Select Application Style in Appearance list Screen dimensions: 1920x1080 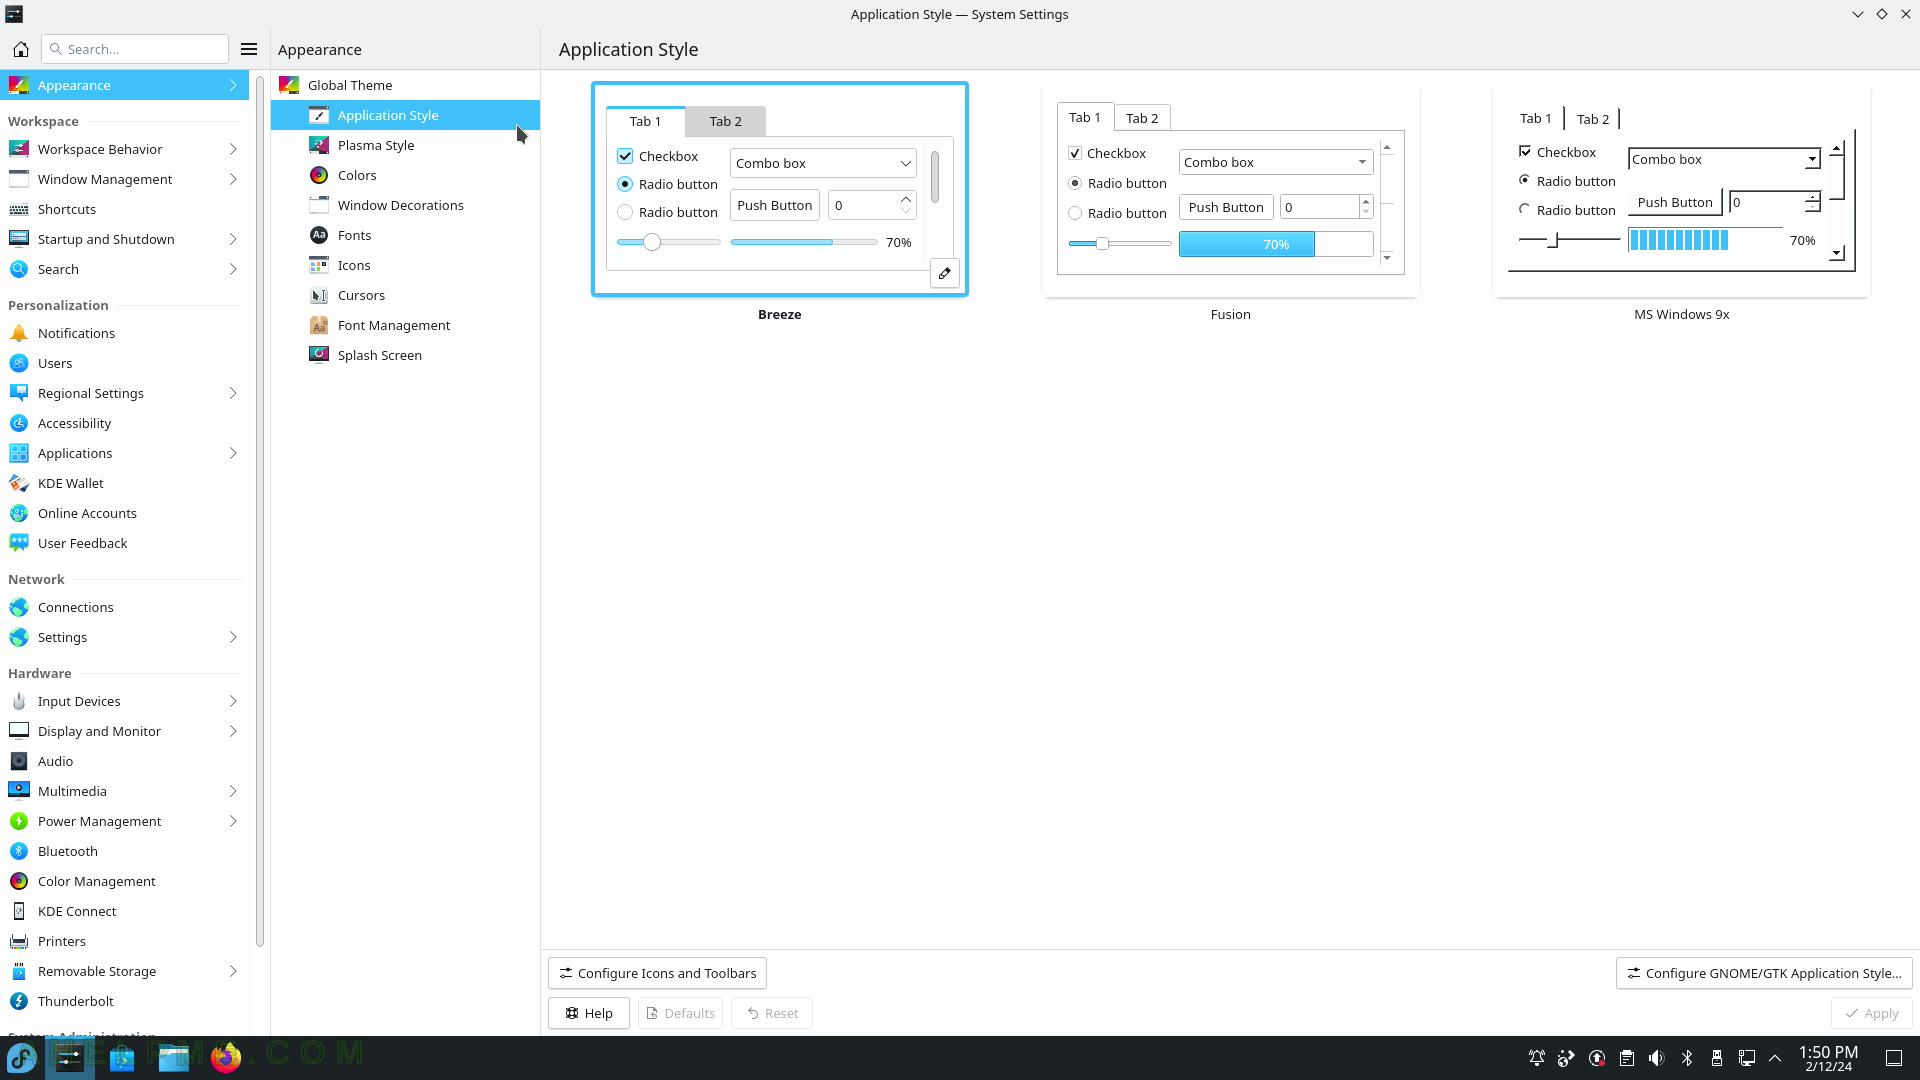click(405, 115)
